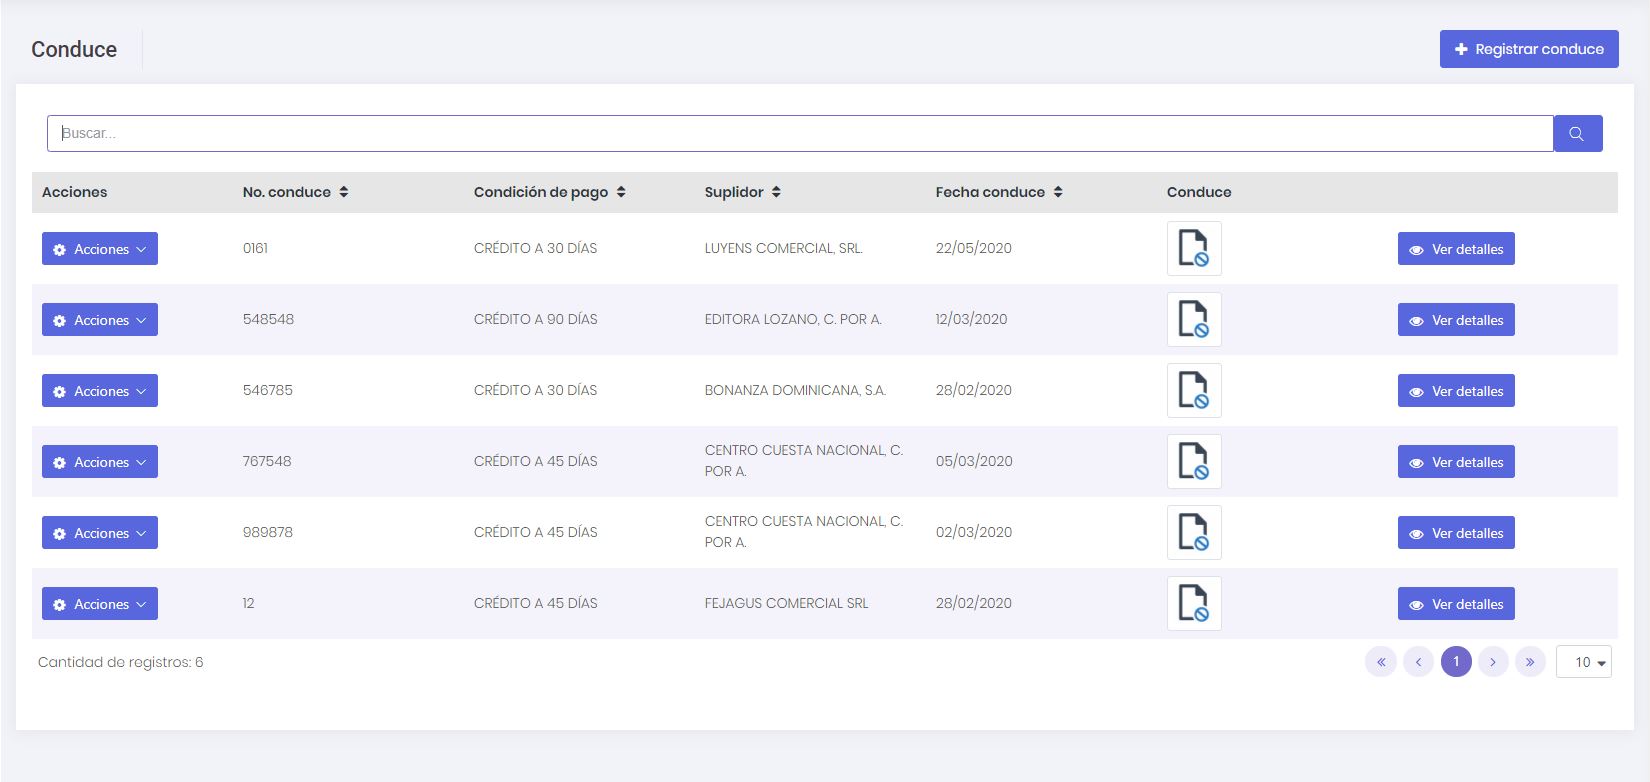View details for BONANZA DOMINICANA conduce

(1455, 391)
